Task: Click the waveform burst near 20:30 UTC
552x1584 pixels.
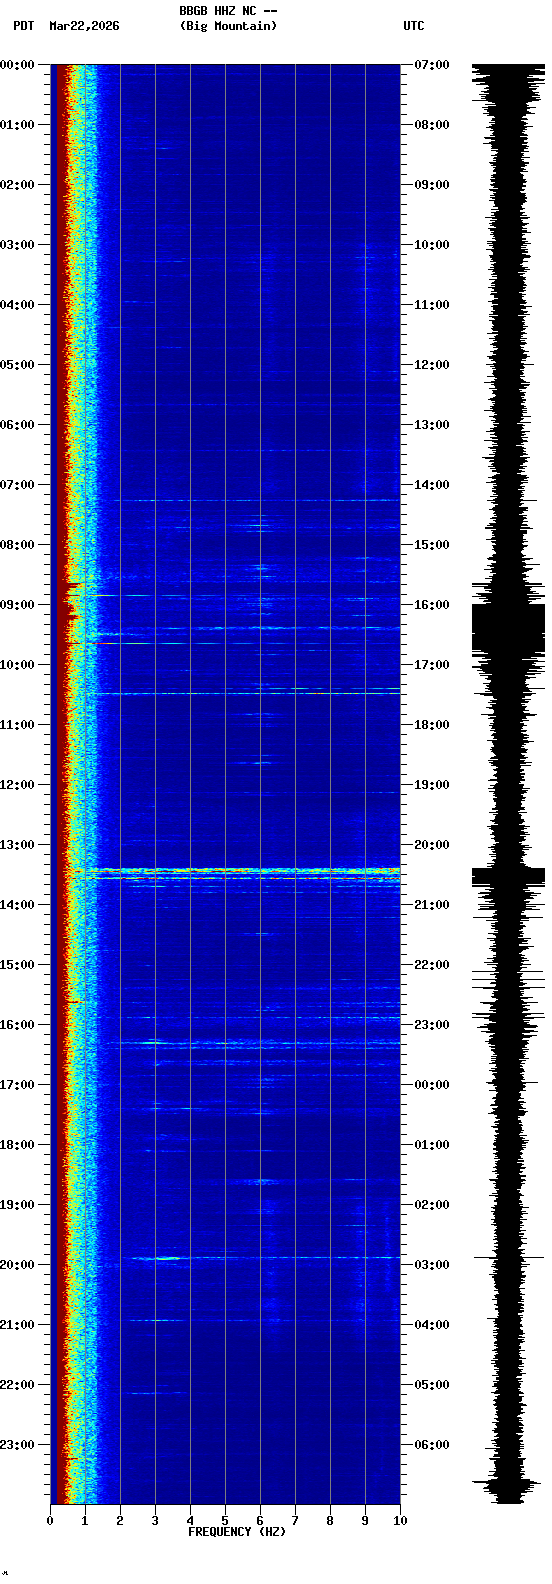Action: click(x=508, y=876)
